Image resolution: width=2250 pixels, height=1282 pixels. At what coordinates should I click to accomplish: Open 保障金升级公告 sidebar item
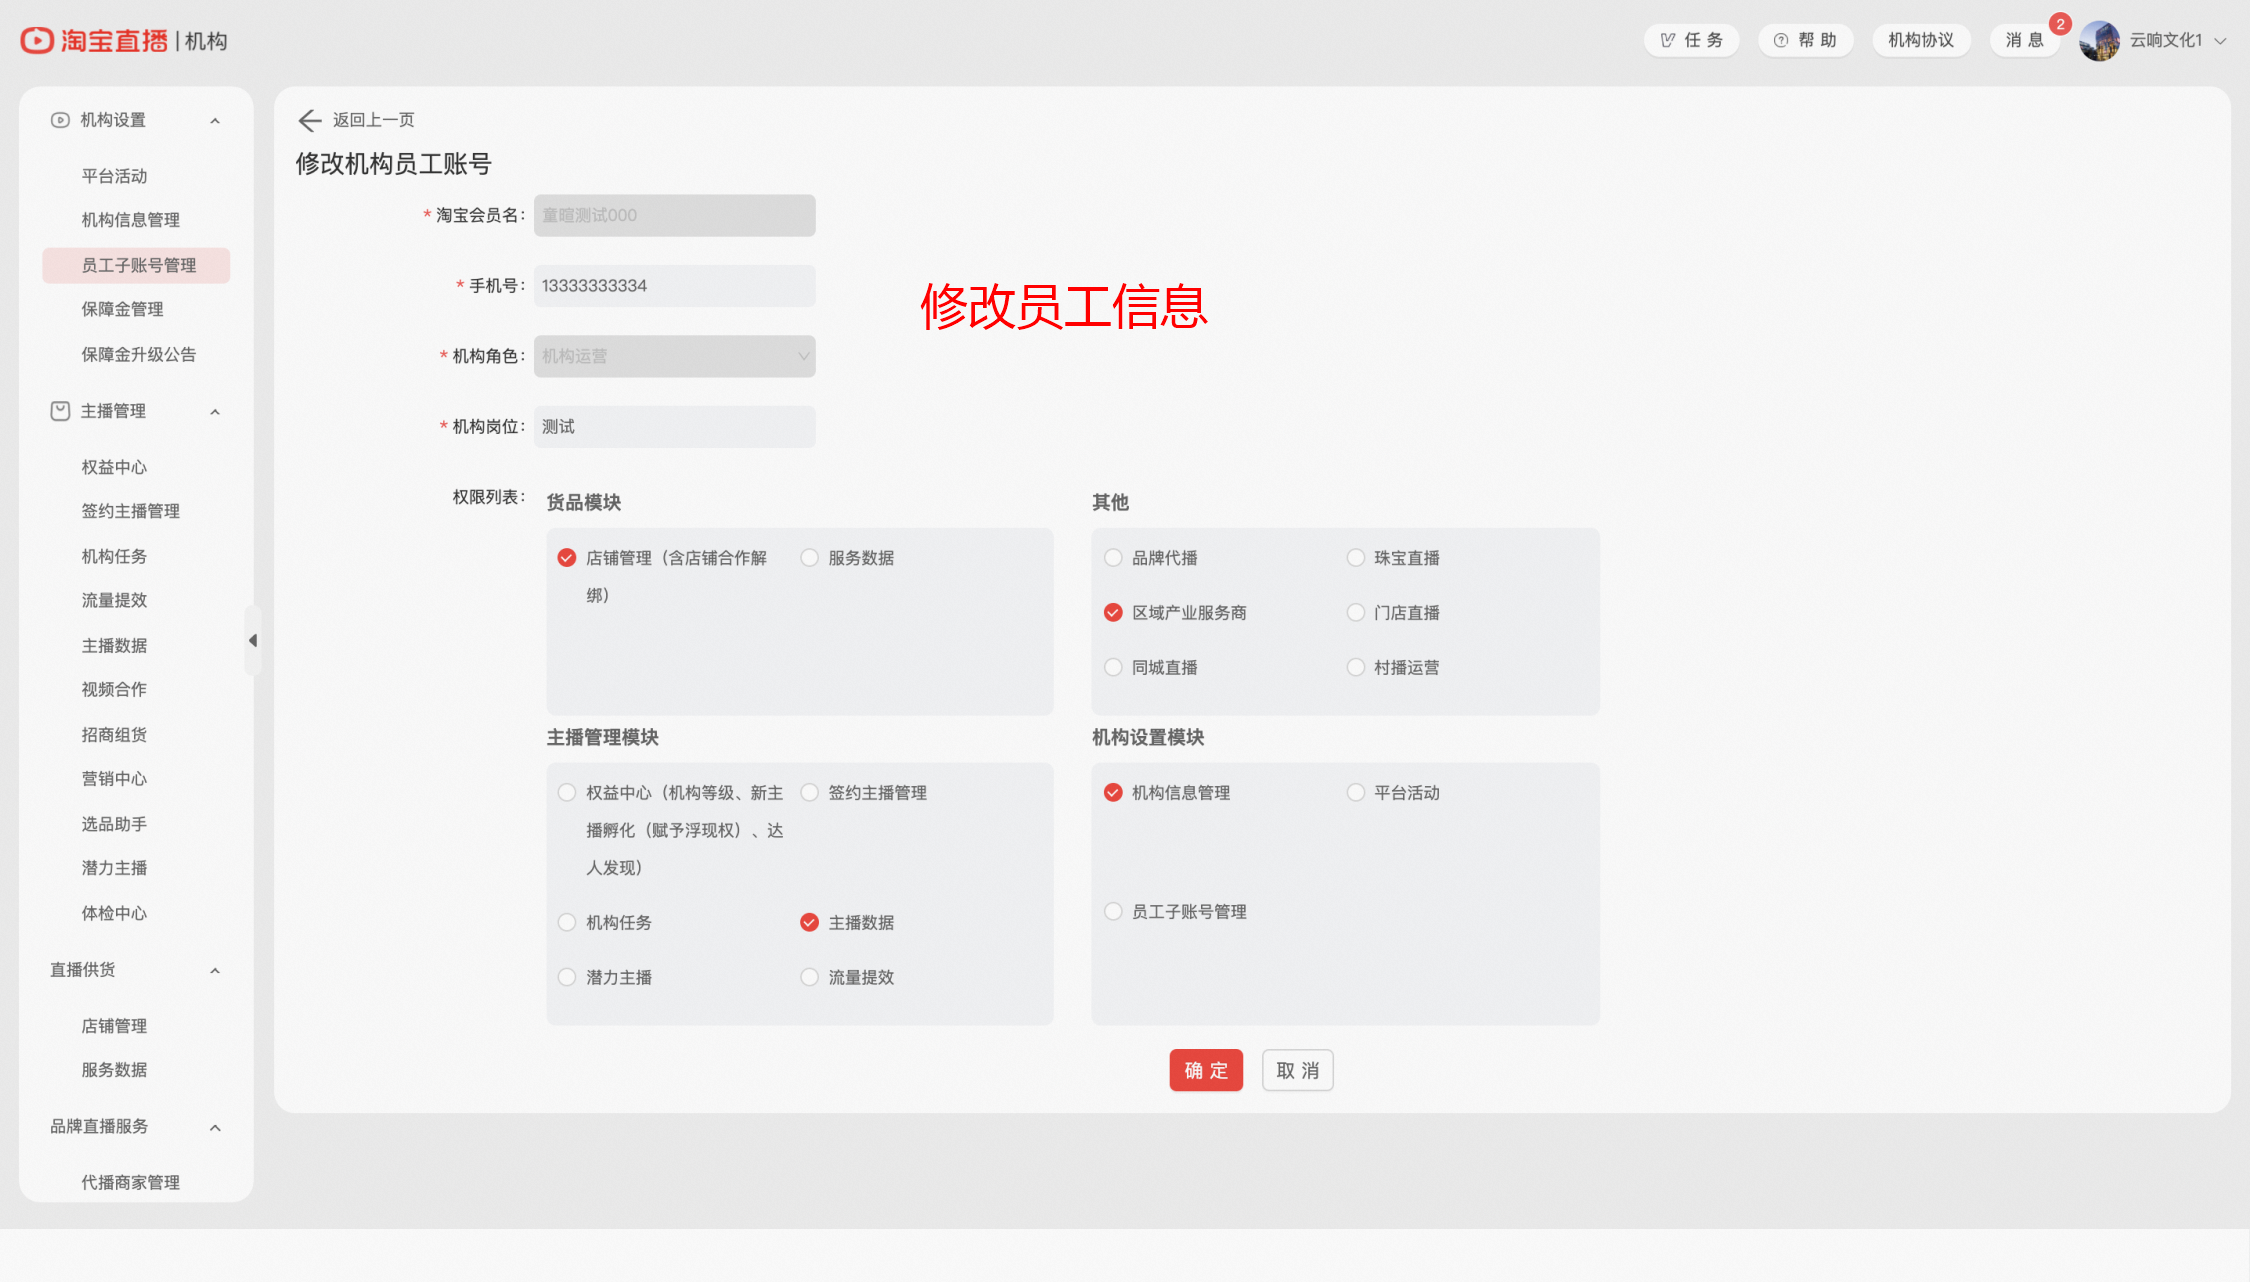click(x=139, y=355)
